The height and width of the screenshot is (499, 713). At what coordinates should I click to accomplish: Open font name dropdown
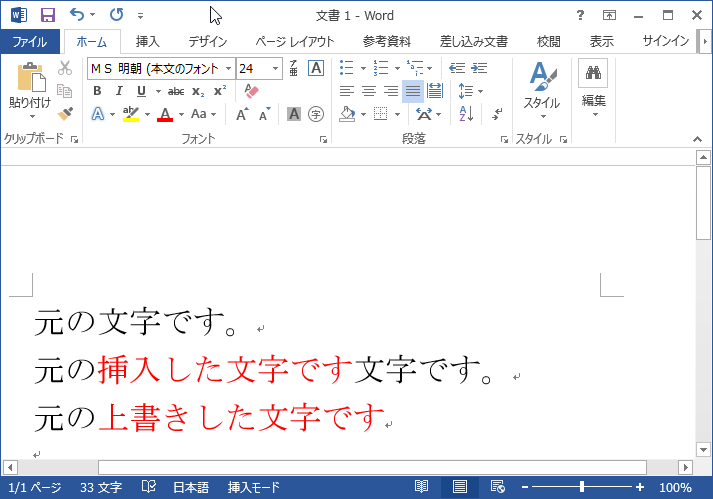[229, 68]
